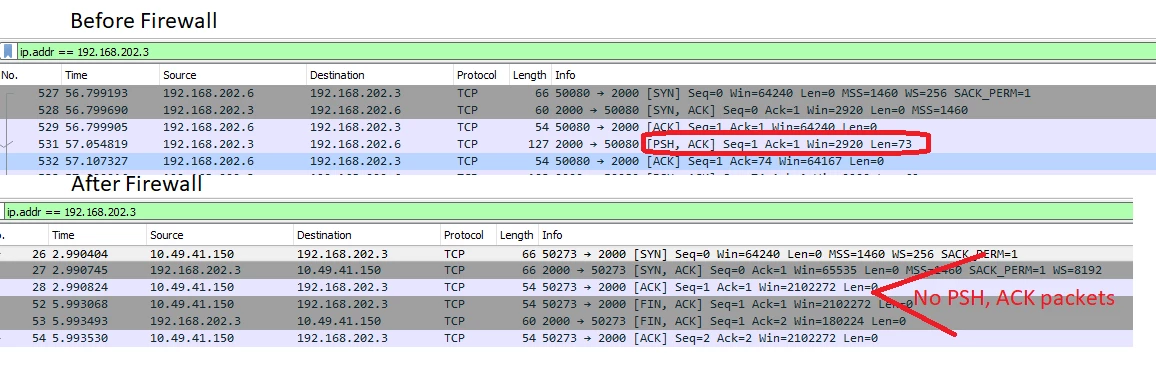Select packet number 54 in After Firewall capture
This screenshot has height=391, width=1156.
coord(566,338)
